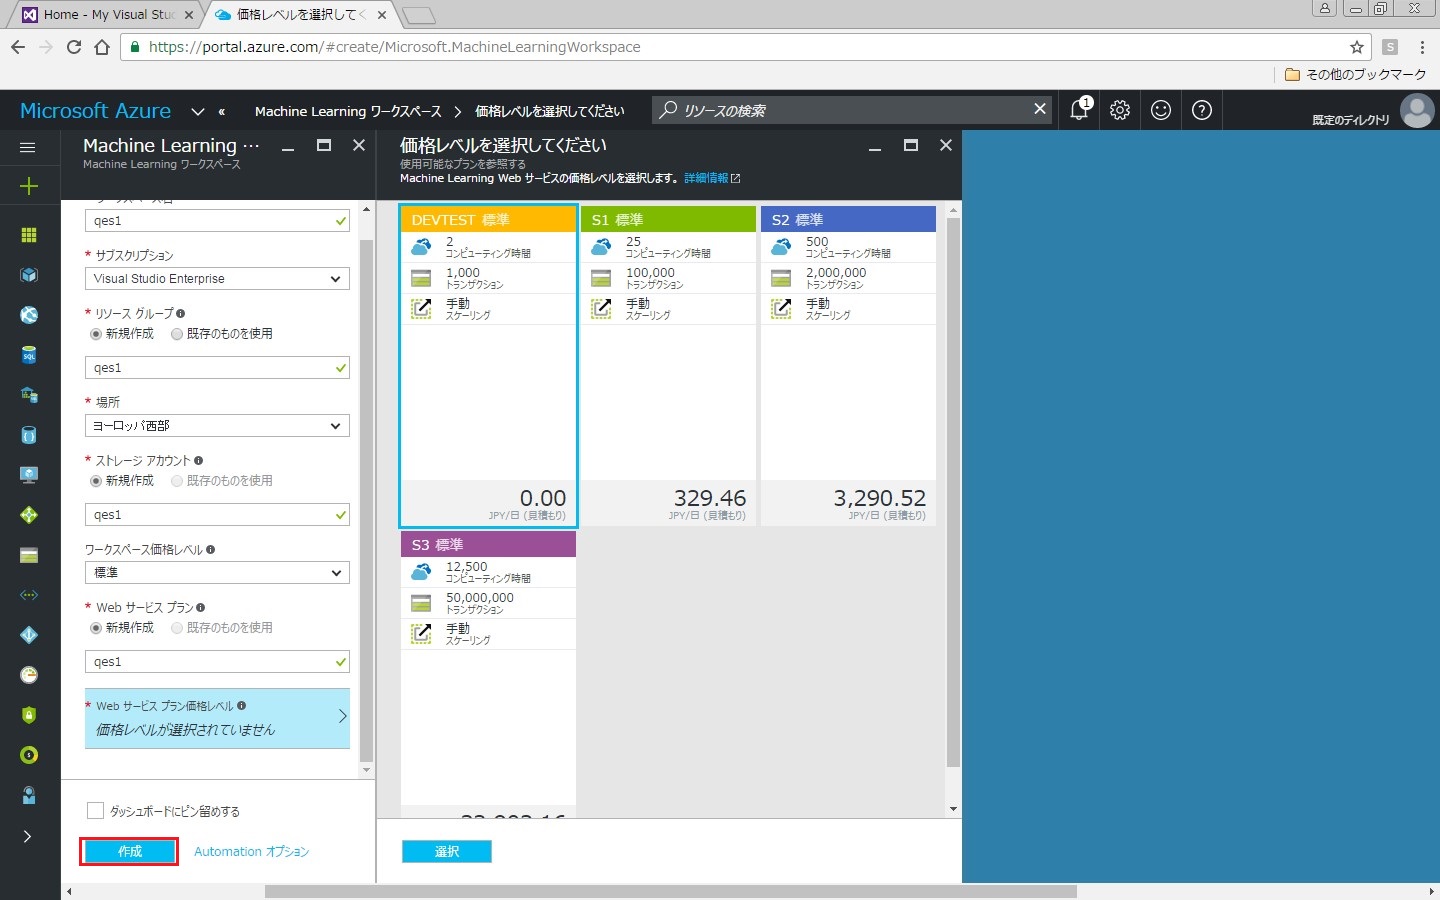The width and height of the screenshot is (1440, 900).
Task: Expand Web サービス プラン価格レベル selector
Action: coord(217,718)
